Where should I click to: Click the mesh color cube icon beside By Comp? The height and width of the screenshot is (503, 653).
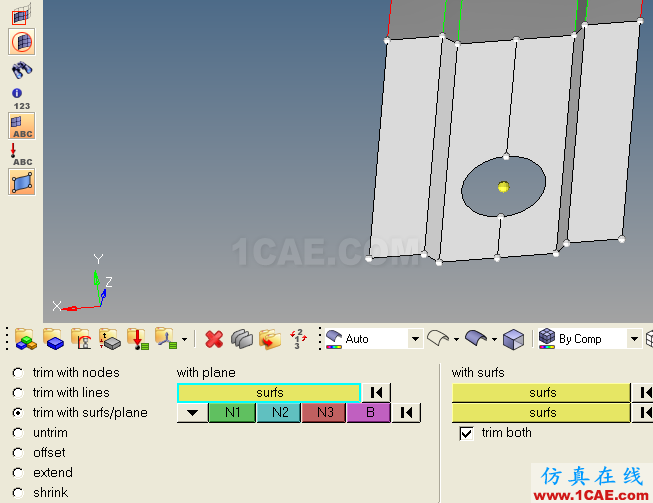547,339
